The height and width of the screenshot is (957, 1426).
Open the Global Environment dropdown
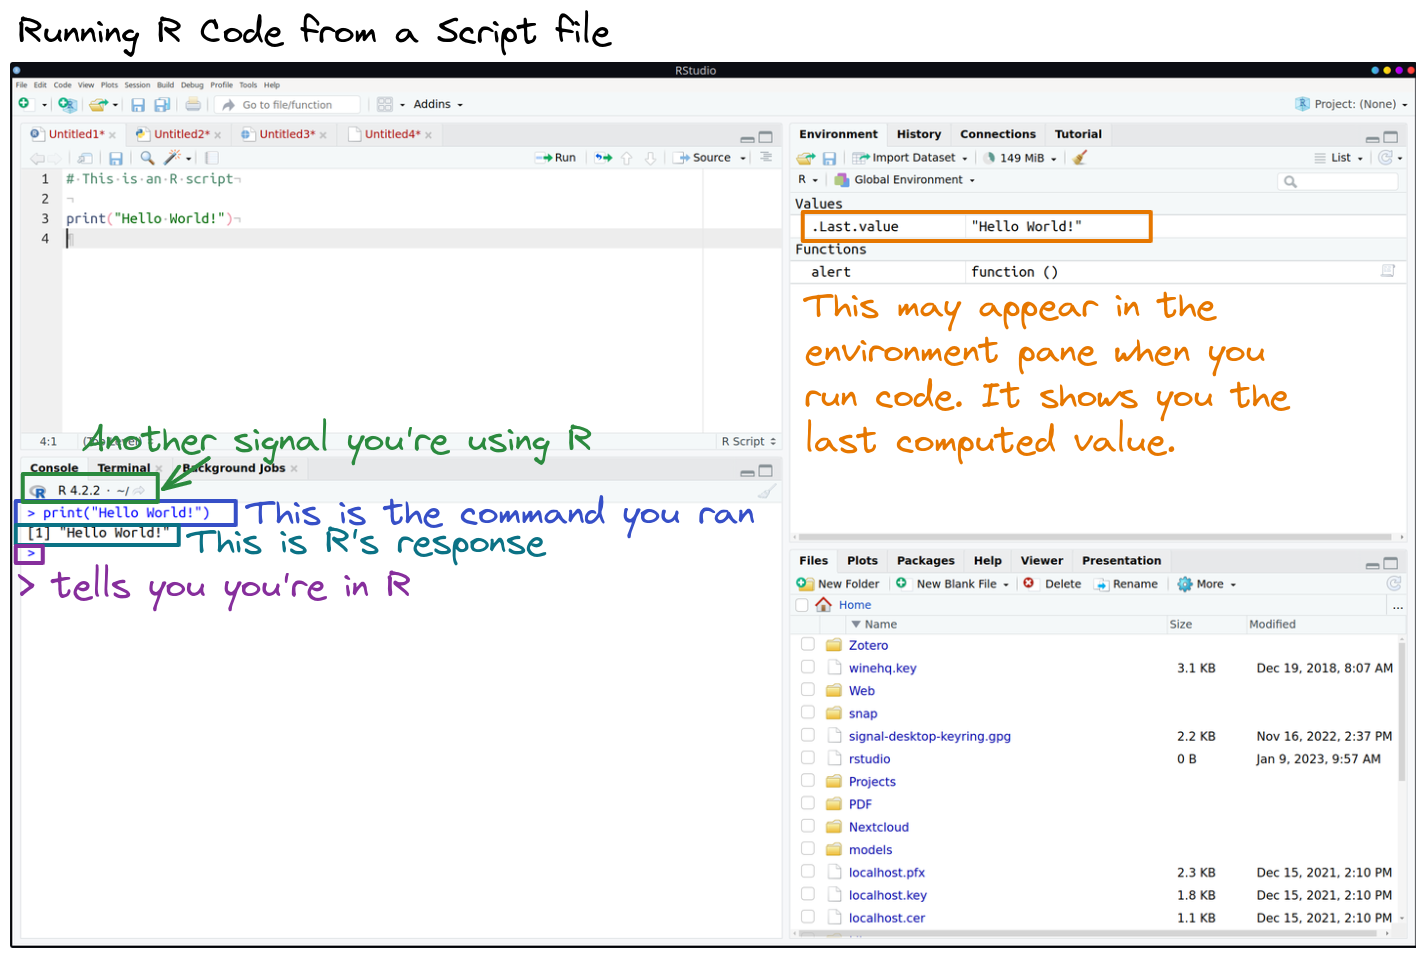[906, 180]
